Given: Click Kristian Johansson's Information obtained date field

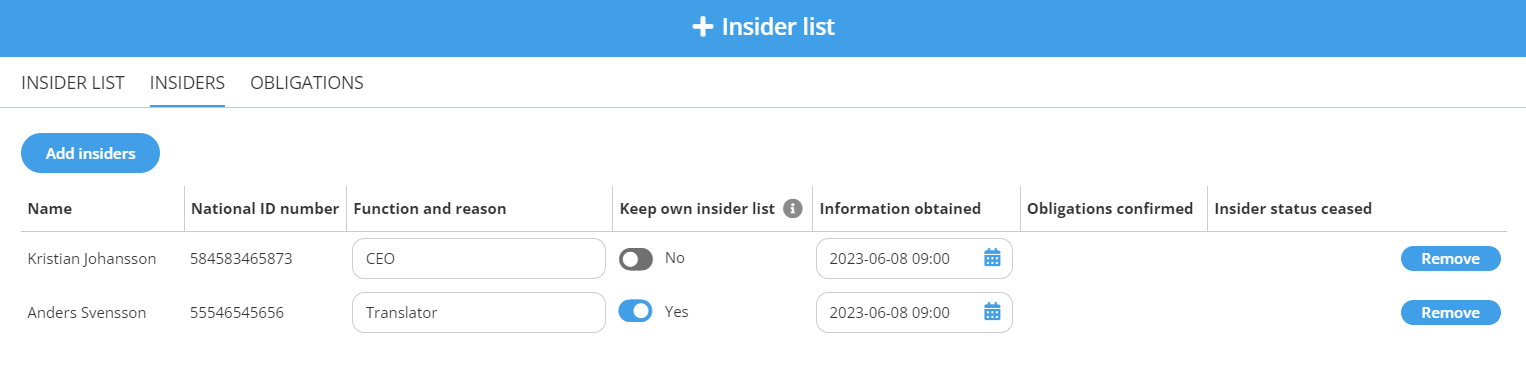Looking at the screenshot, I should coord(914,258).
